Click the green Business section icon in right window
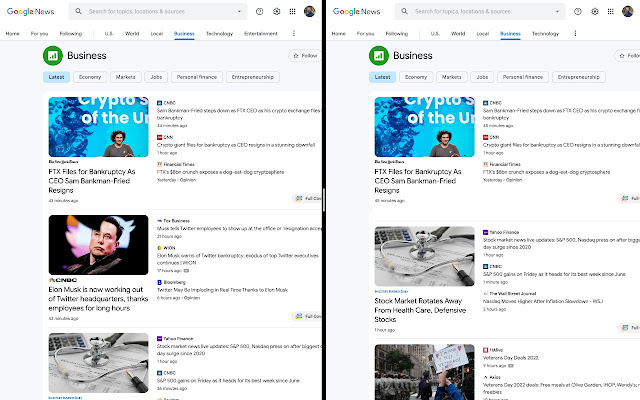 [x=379, y=56]
